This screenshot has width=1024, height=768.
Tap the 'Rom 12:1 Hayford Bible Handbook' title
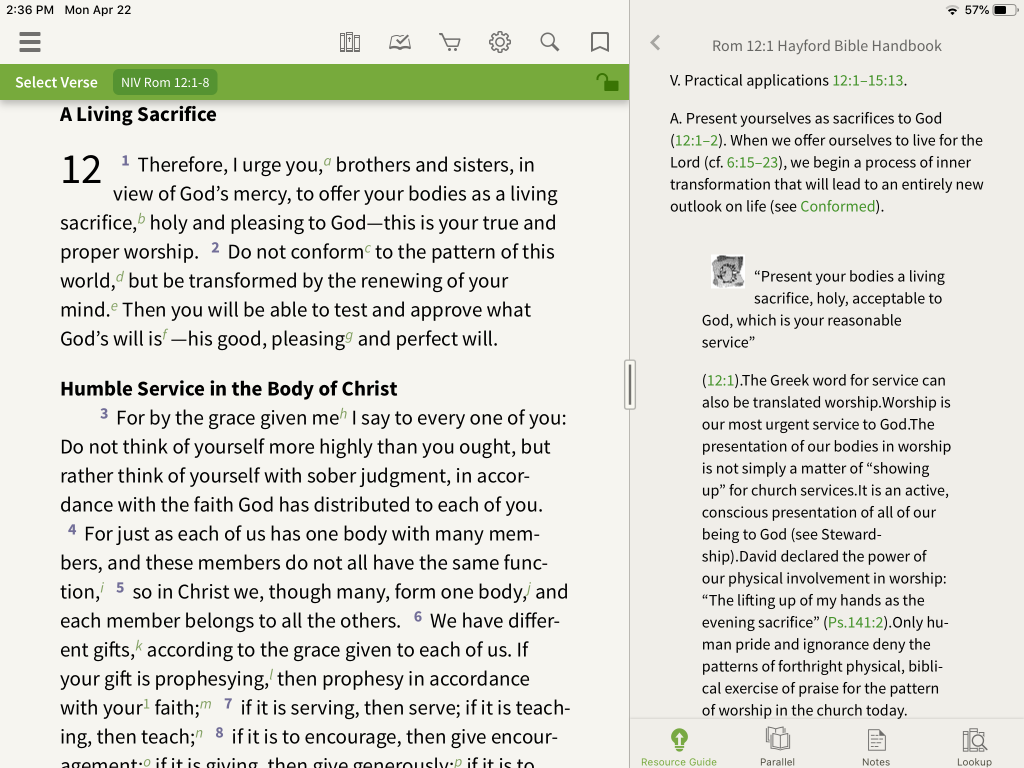827,46
